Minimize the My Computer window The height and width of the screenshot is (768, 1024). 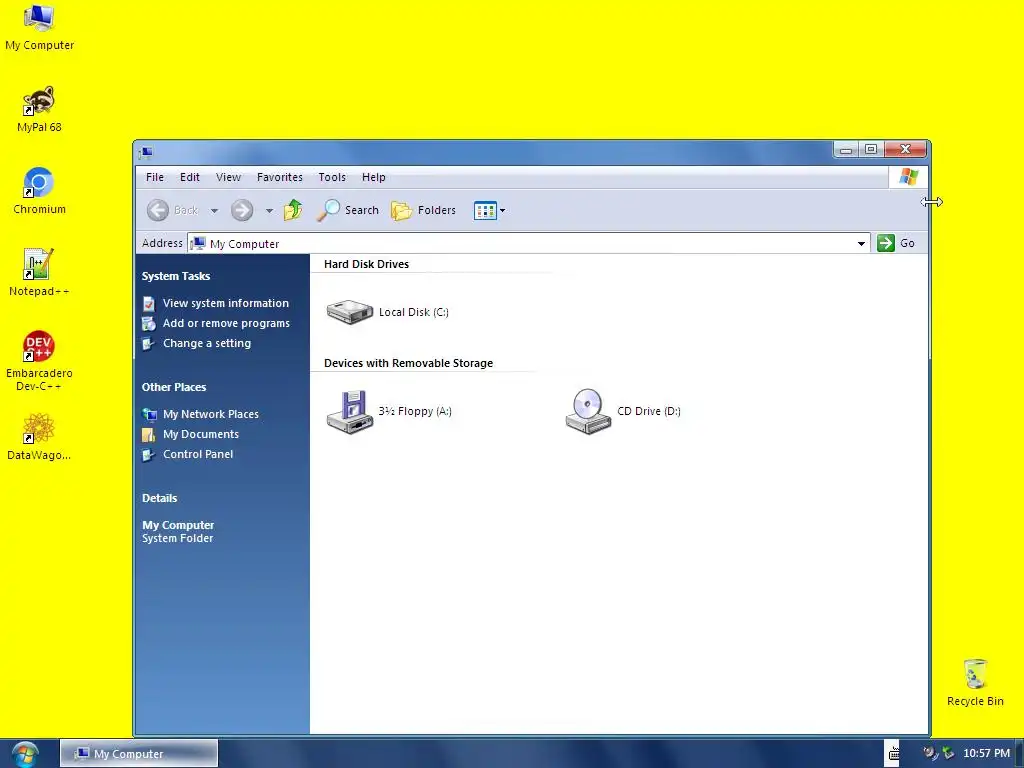pyautogui.click(x=846, y=150)
